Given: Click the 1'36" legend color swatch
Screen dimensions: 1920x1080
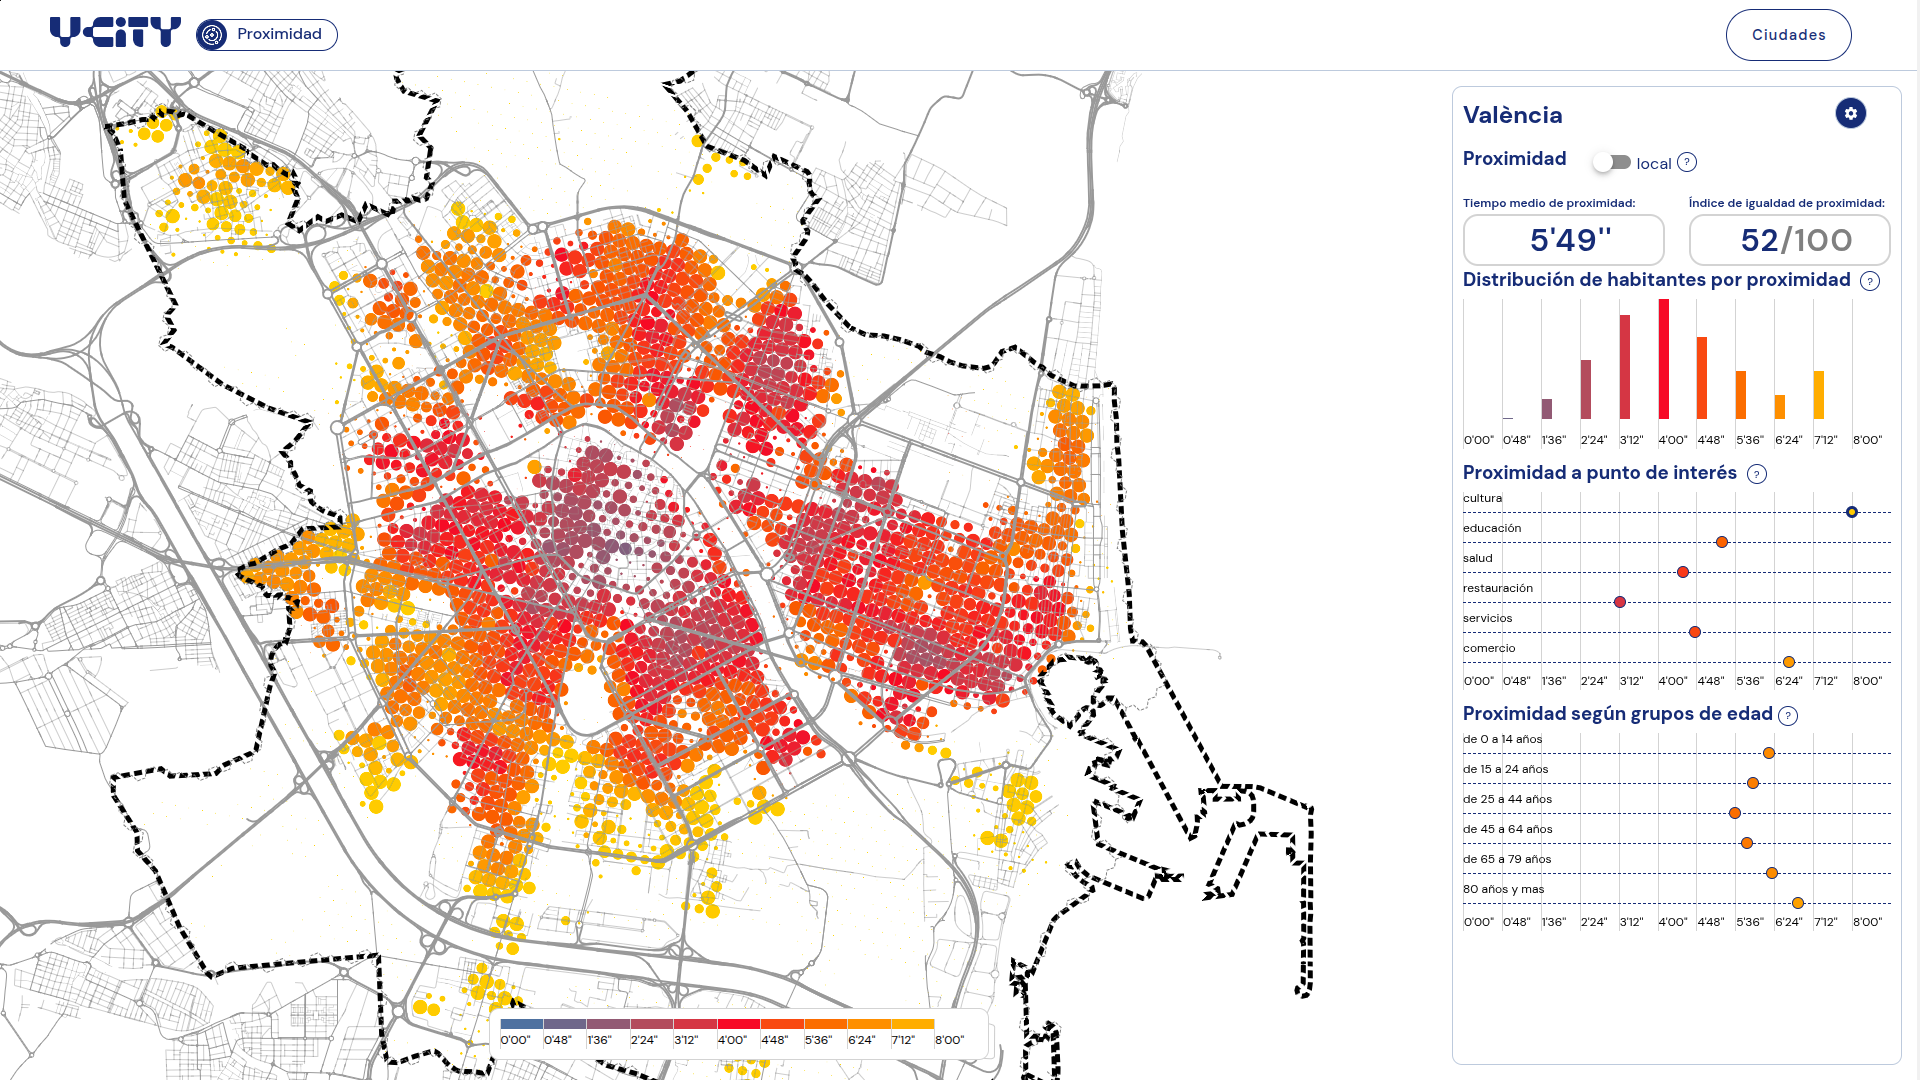Looking at the screenshot, I should tap(608, 1024).
